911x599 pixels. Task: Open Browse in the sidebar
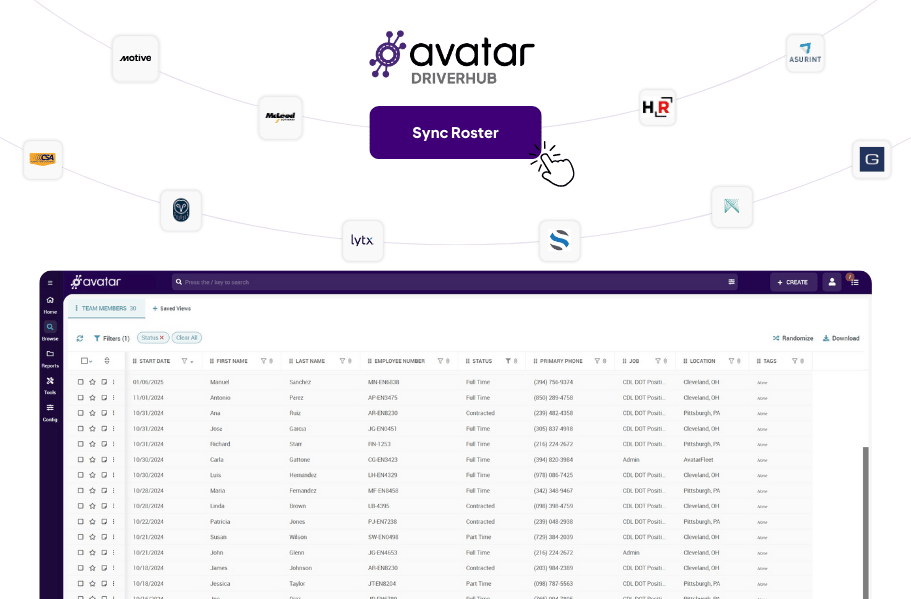tap(50, 331)
